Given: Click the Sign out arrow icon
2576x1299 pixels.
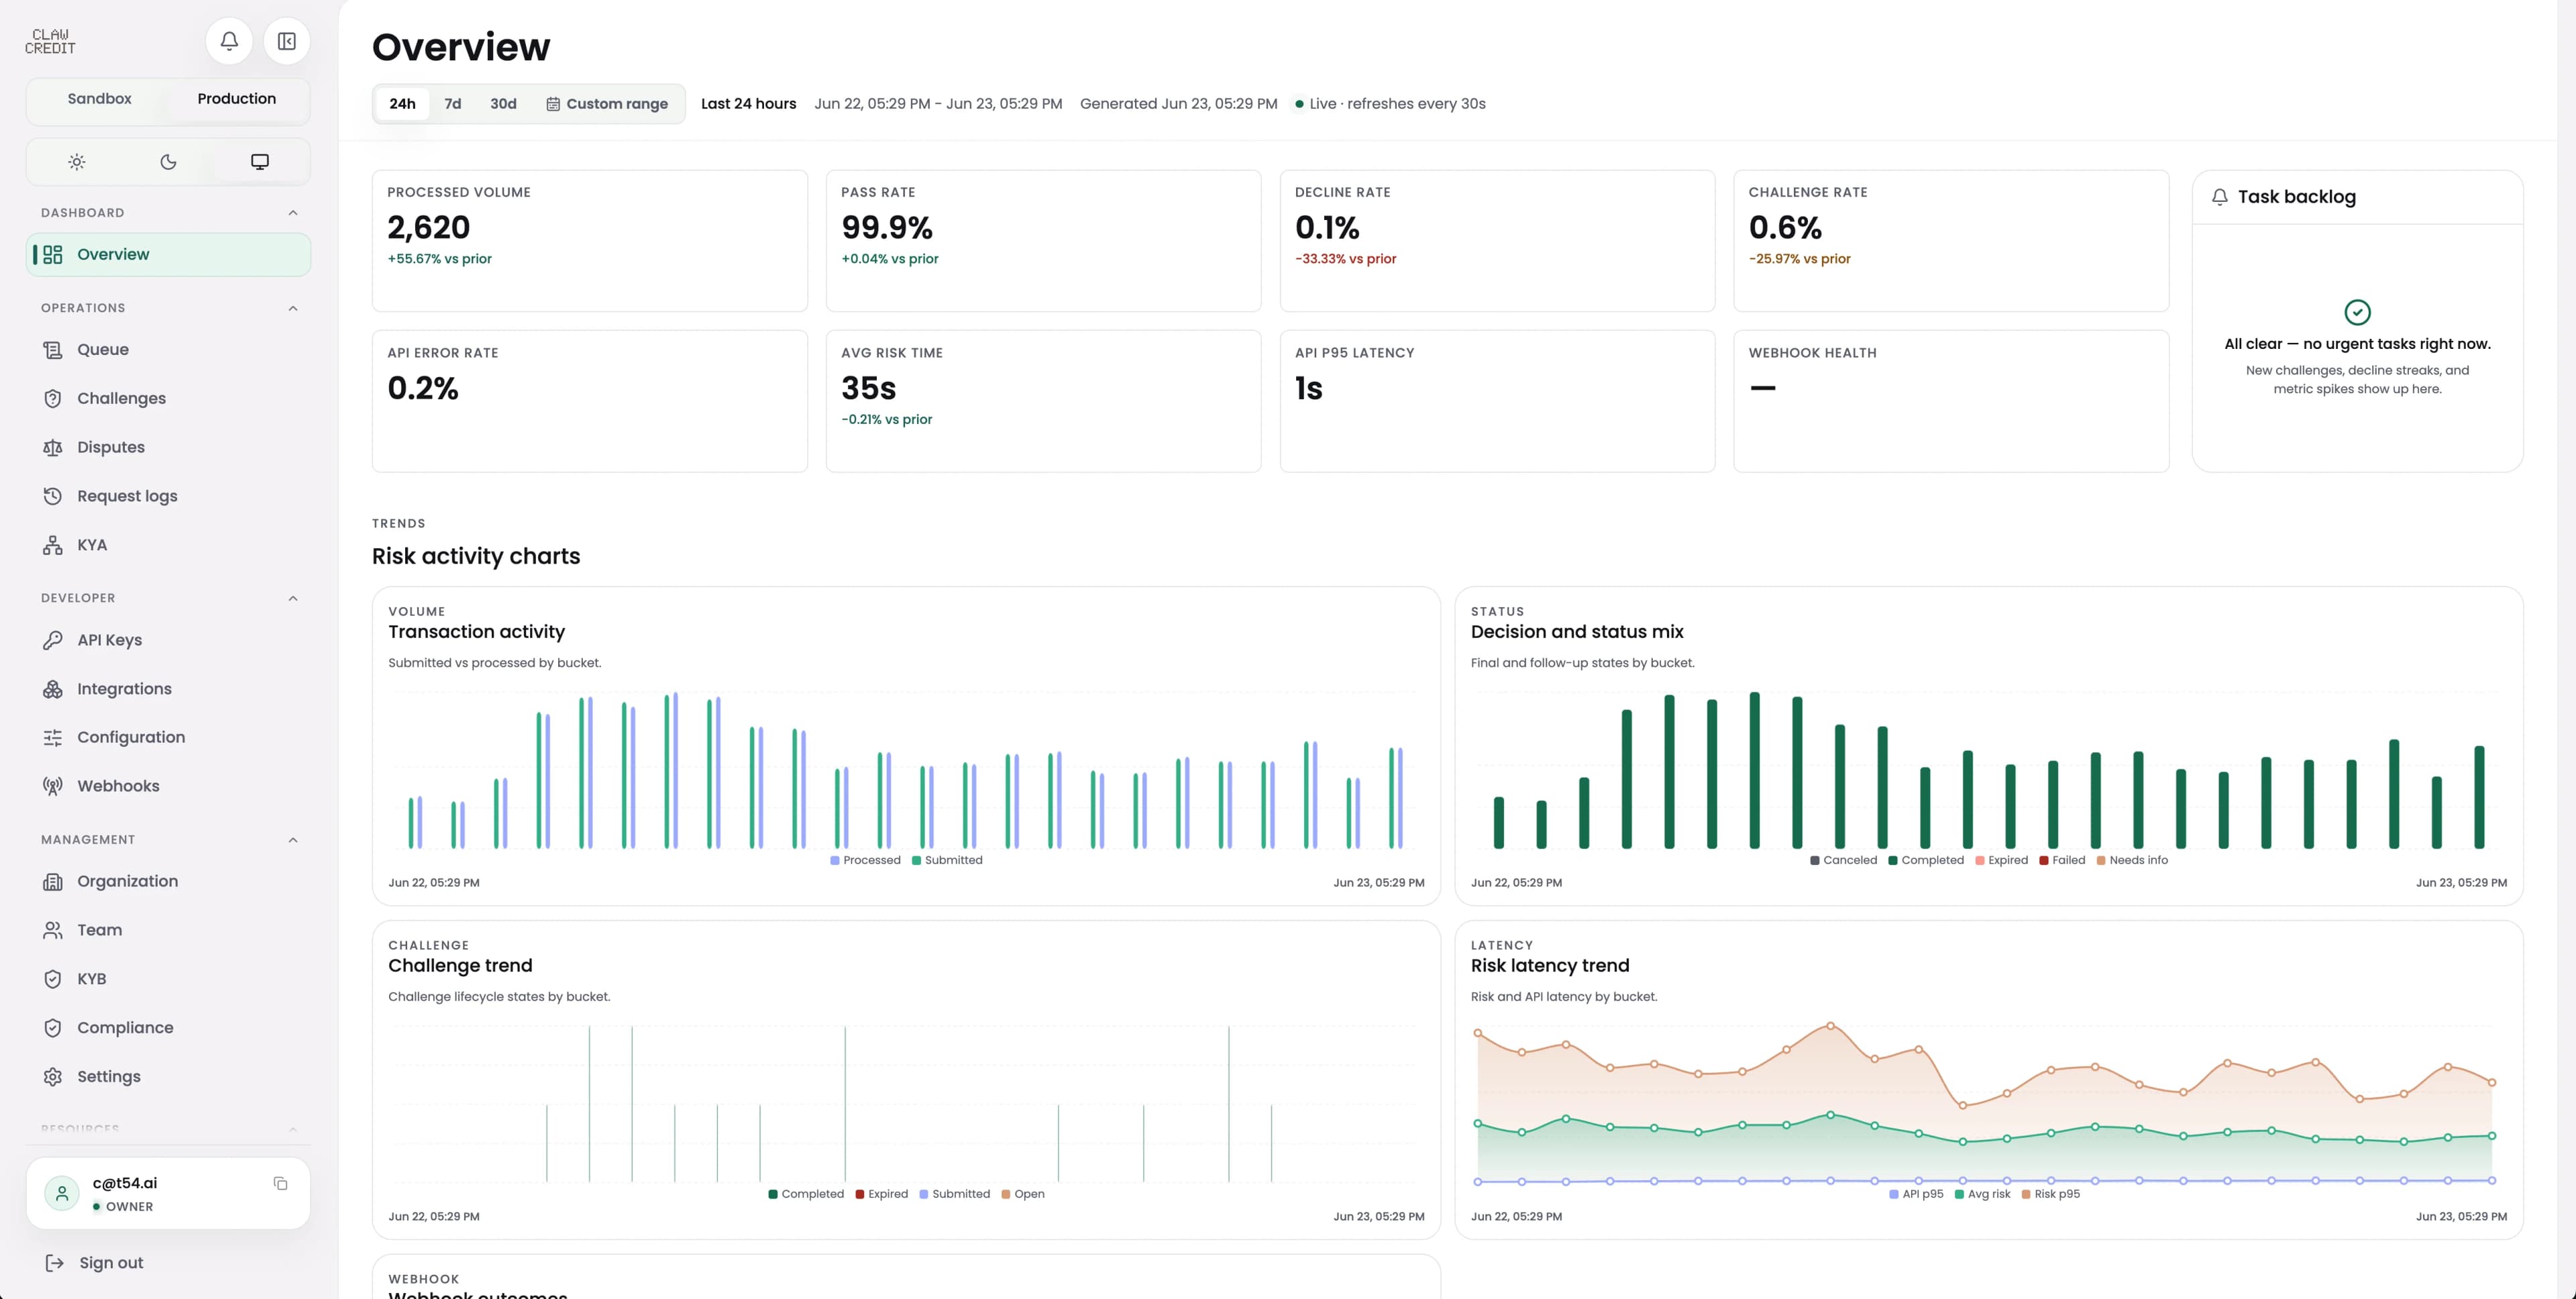Looking at the screenshot, I should (x=55, y=1263).
